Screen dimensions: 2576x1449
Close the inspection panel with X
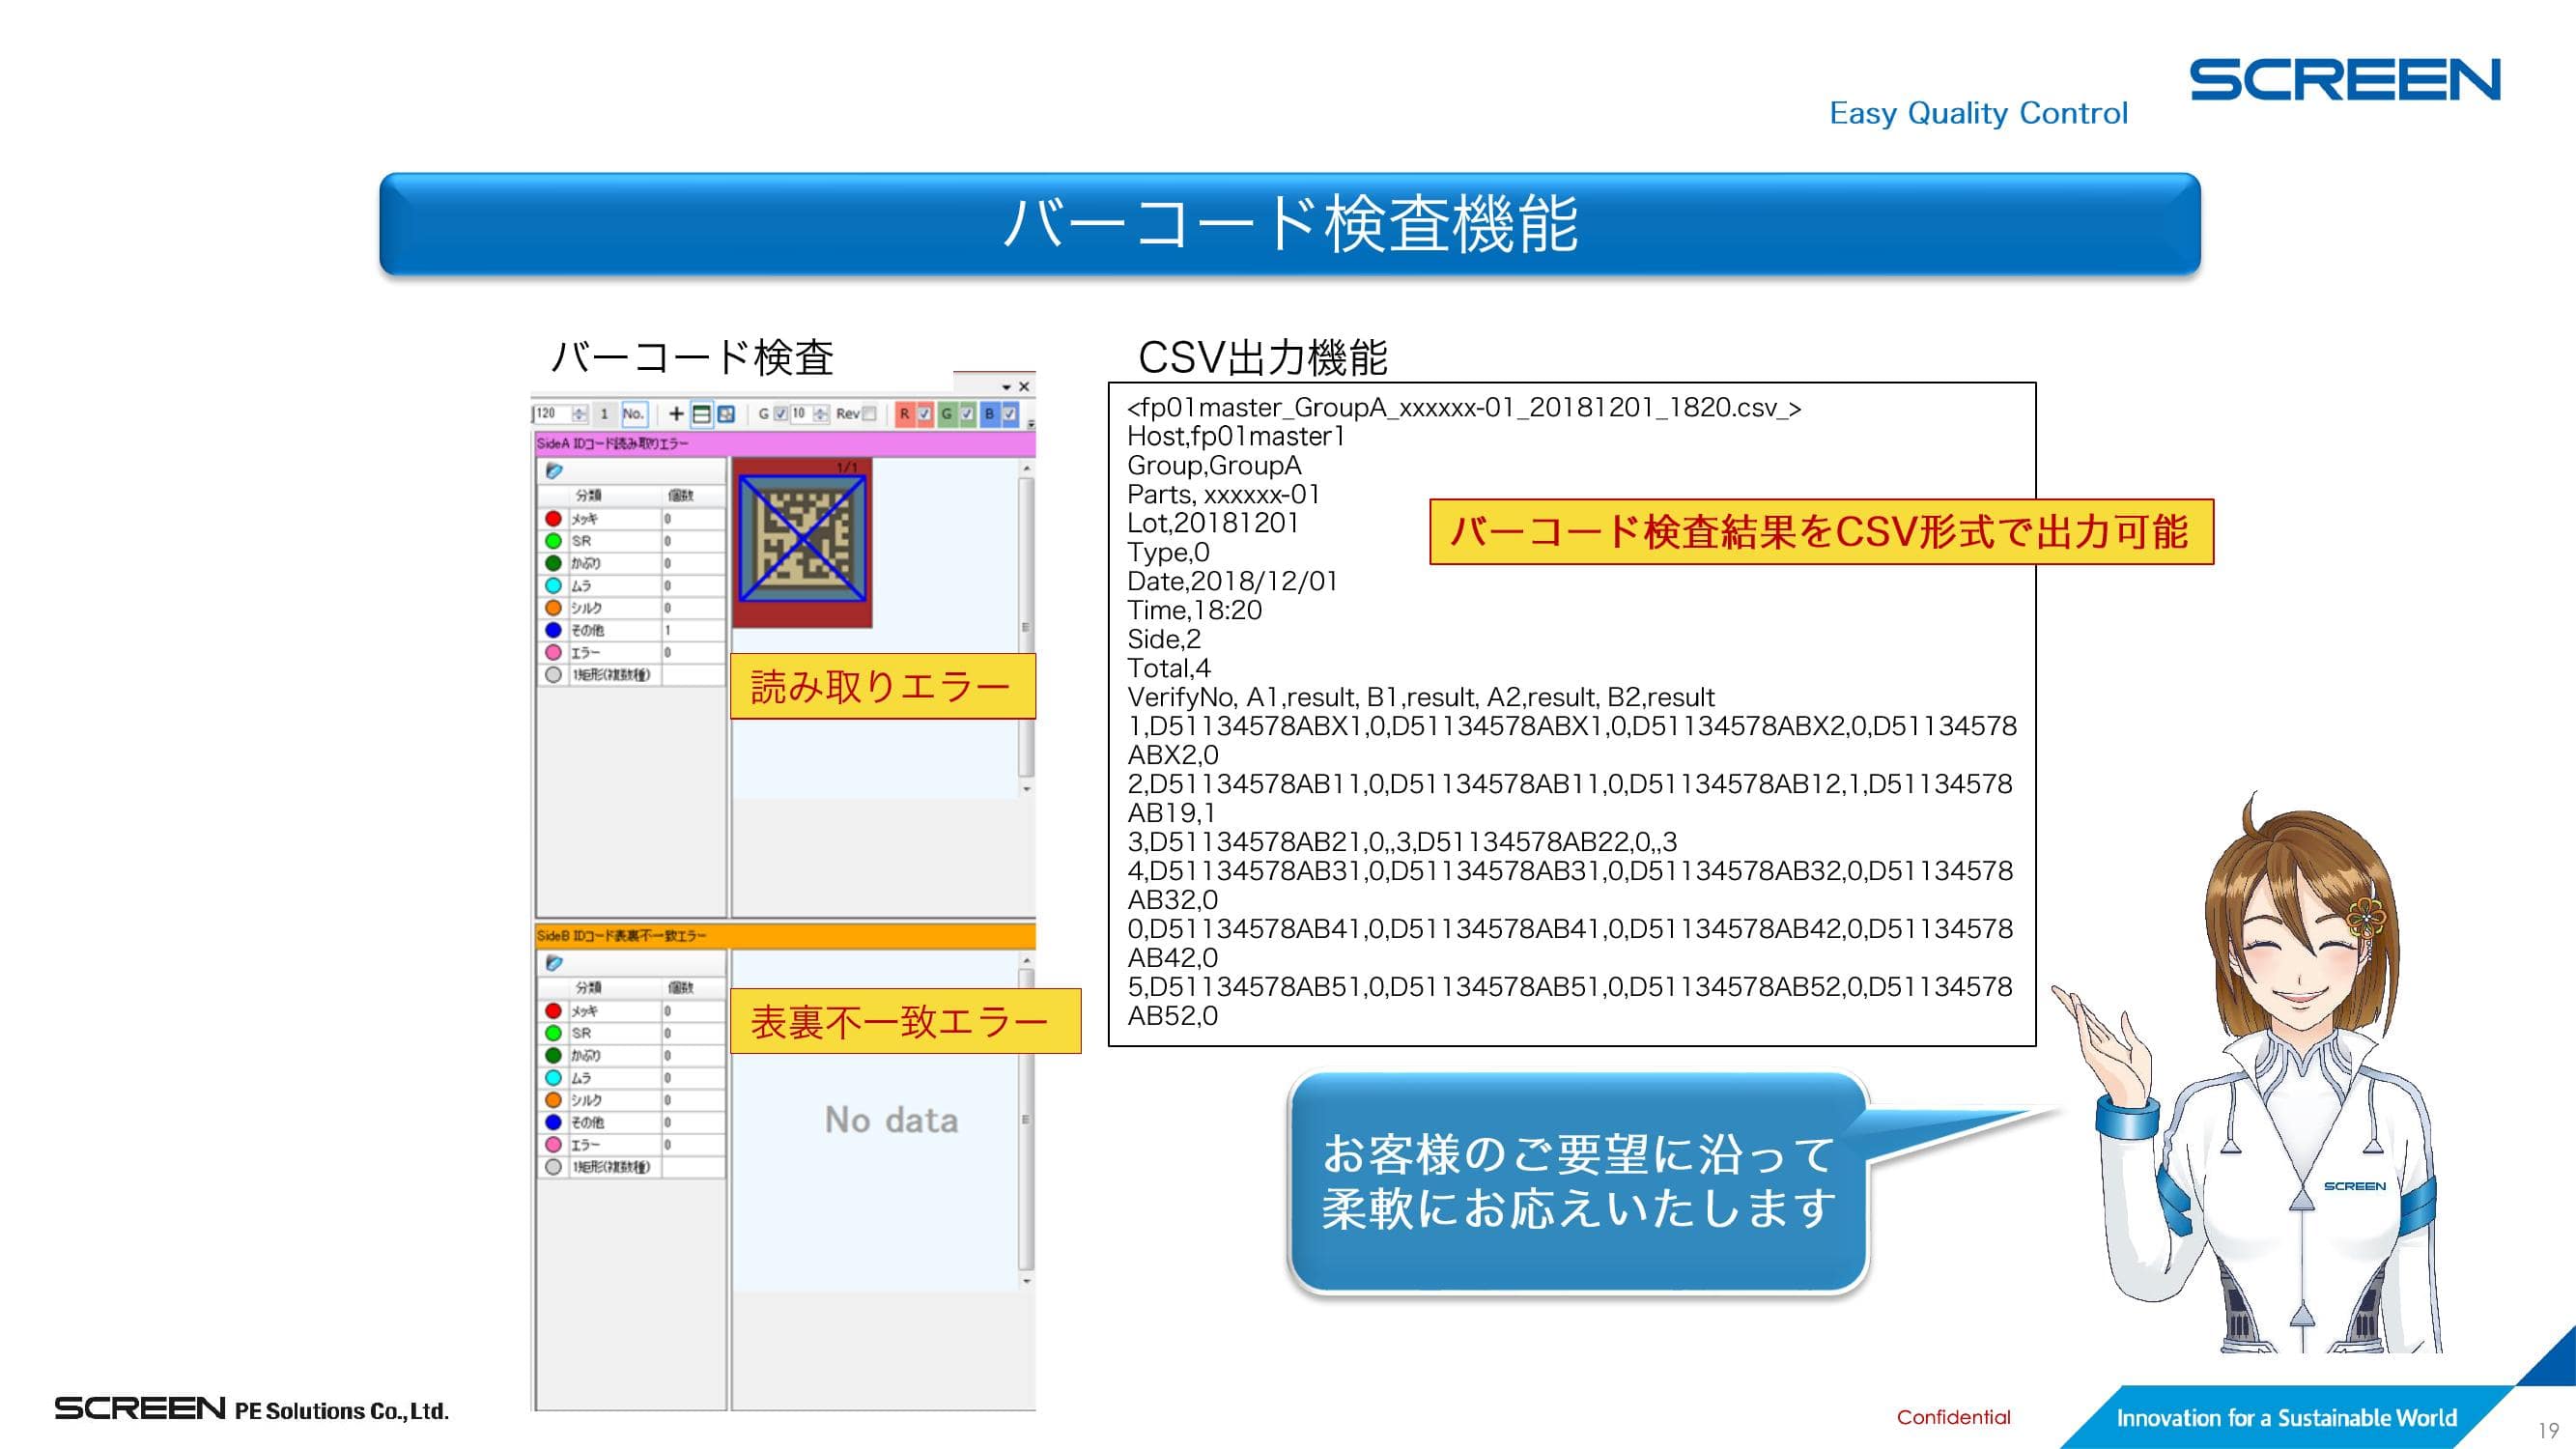click(x=1024, y=387)
